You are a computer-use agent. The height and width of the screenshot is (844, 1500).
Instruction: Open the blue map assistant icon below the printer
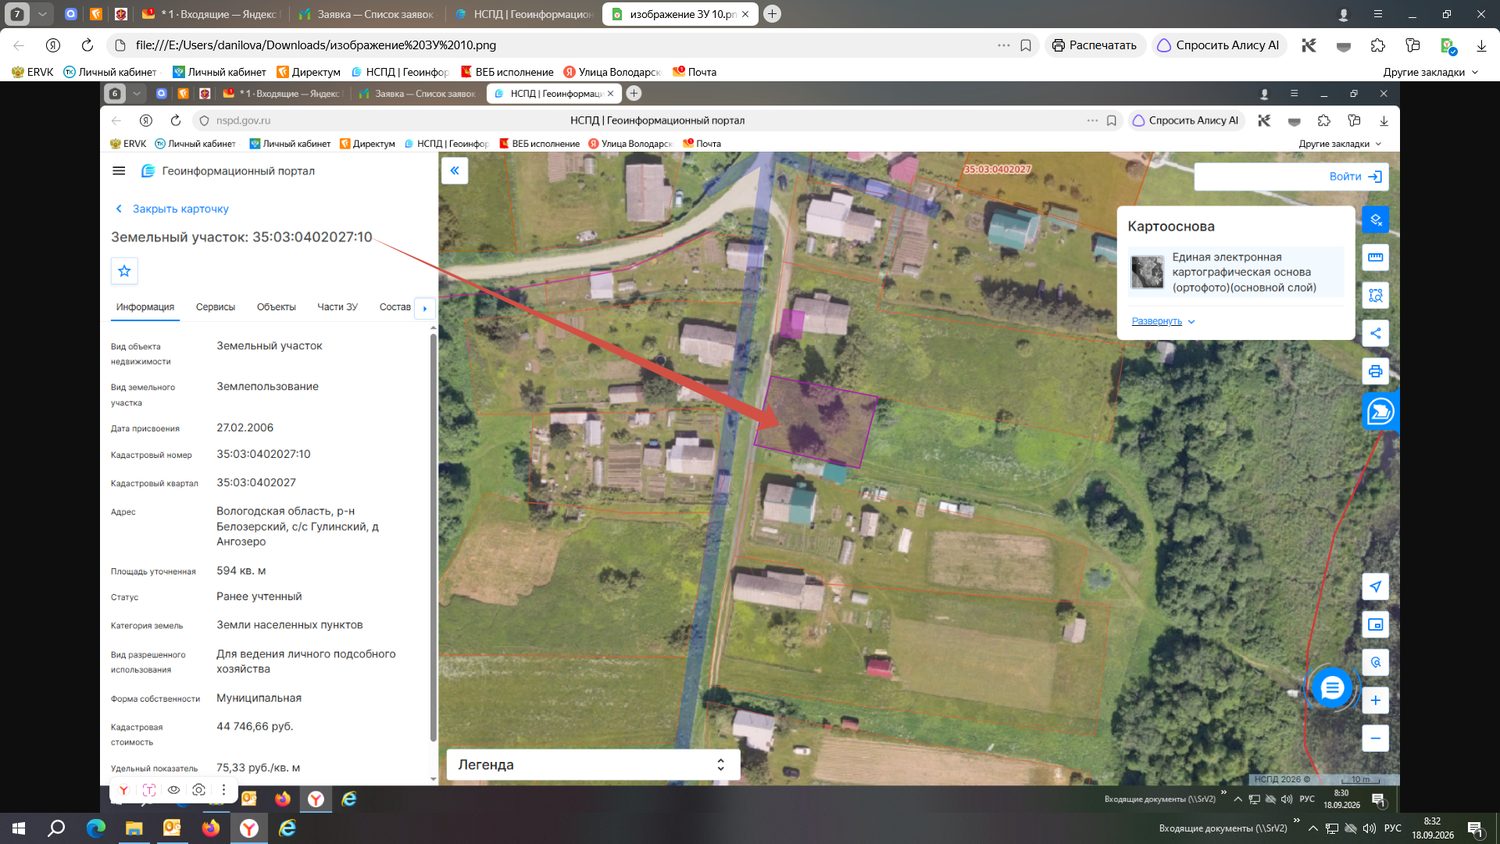pyautogui.click(x=1380, y=412)
